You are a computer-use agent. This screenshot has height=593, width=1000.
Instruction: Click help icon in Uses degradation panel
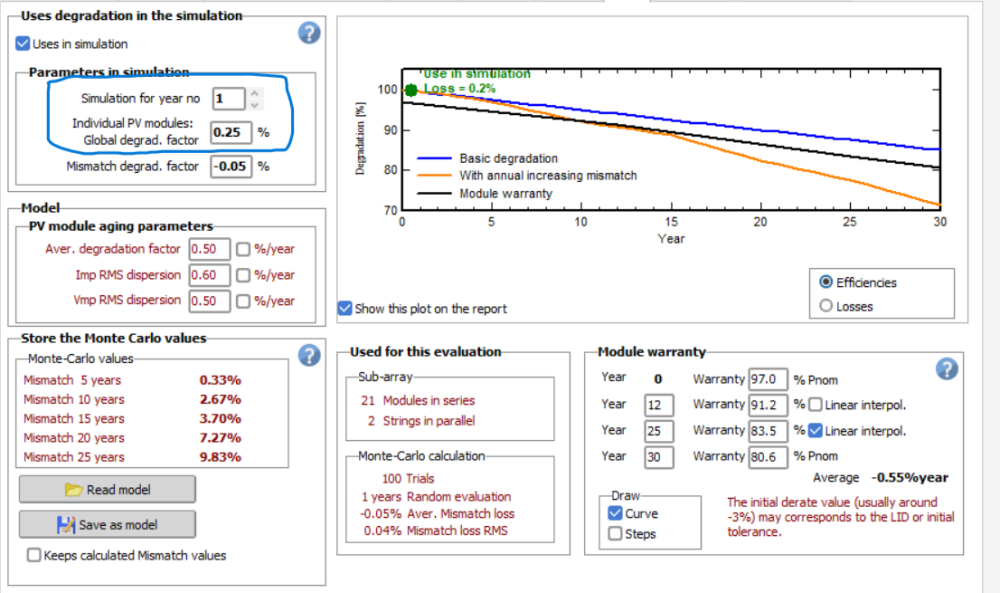click(309, 33)
